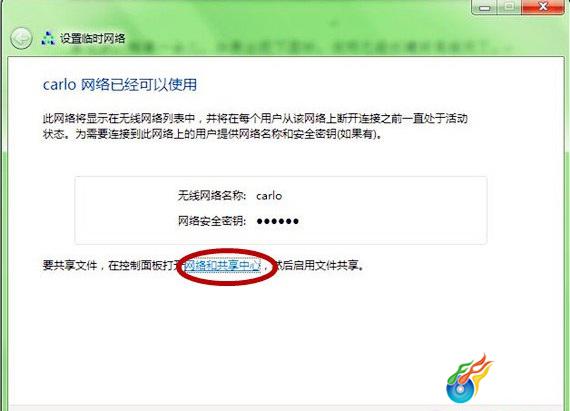Close the wizard with the red X
Viewport: 570px width, 411px height.
tap(543, 7)
